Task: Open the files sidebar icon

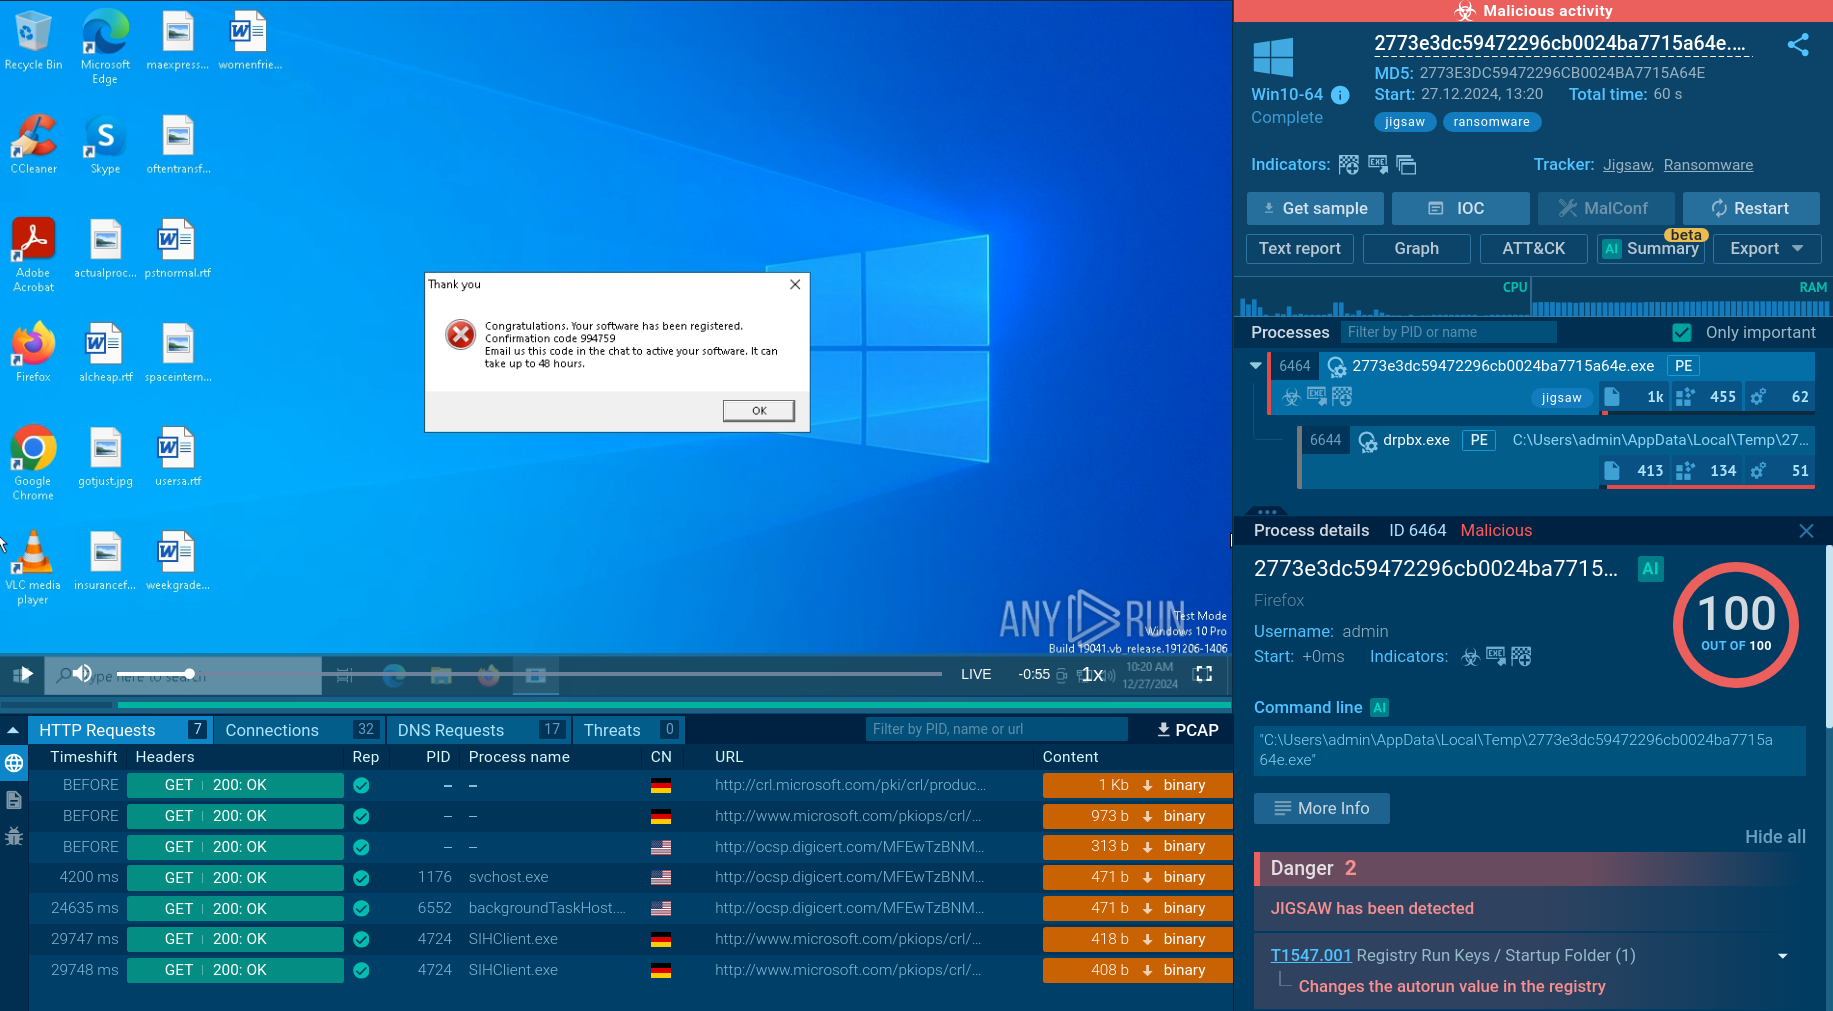Action: pyautogui.click(x=14, y=800)
